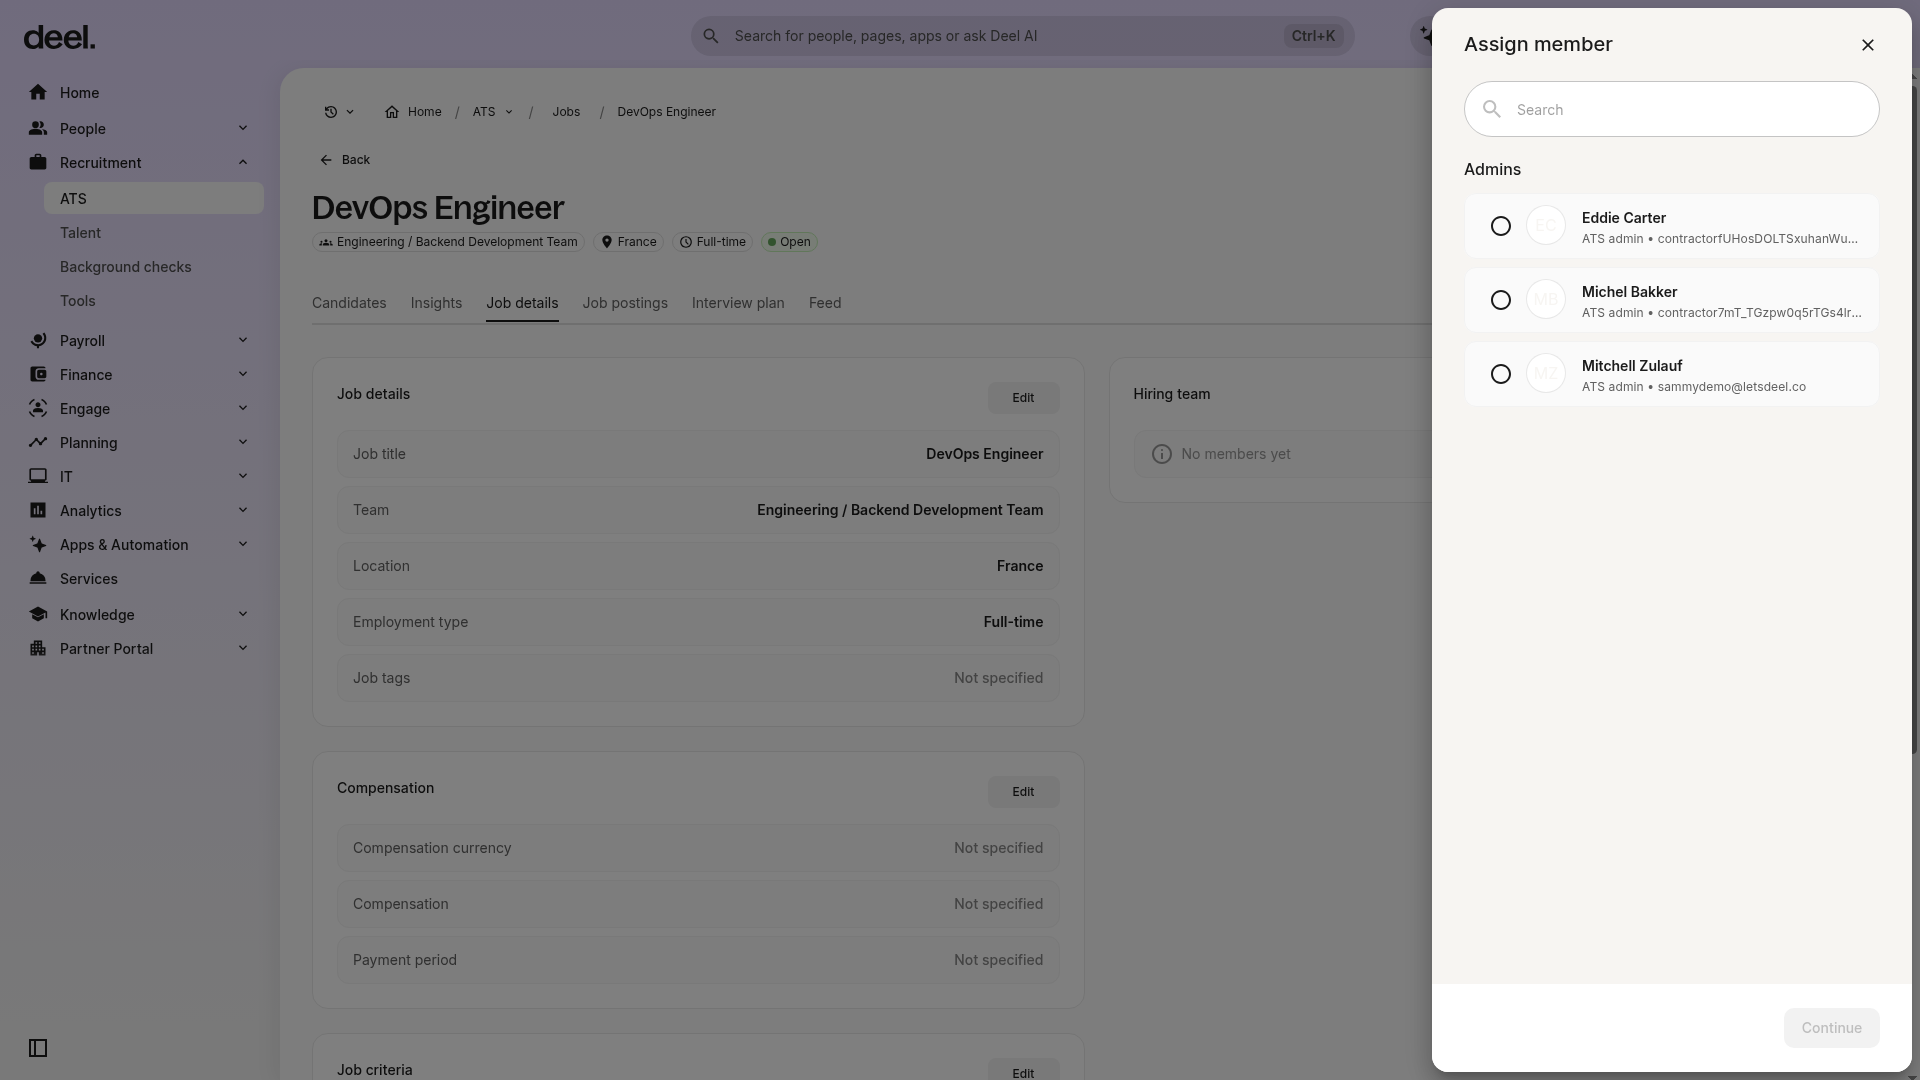1920x1080 pixels.
Task: Expand the Analytics sidebar section
Action: click(243, 510)
